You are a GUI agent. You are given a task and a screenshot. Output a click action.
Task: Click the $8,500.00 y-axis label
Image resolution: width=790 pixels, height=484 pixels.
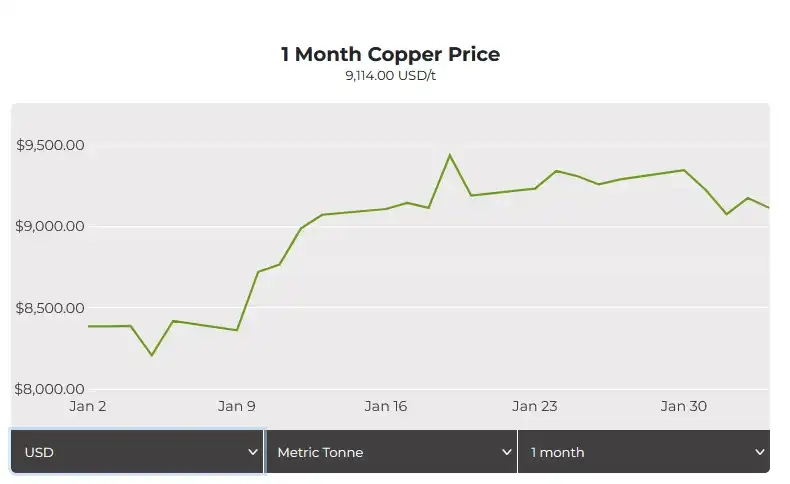point(50,308)
